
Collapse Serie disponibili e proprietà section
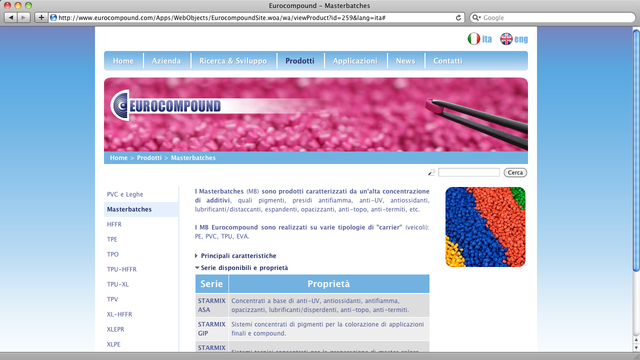coord(241,268)
